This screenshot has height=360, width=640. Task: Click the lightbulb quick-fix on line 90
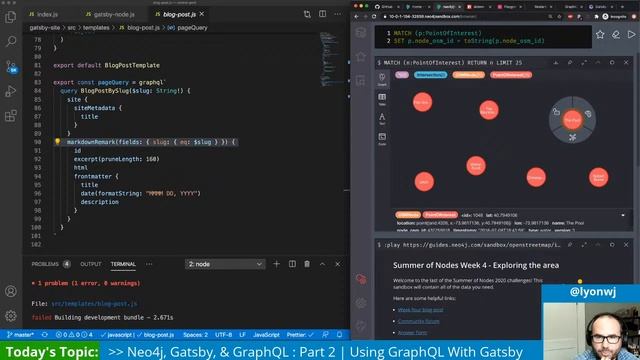click(58, 142)
